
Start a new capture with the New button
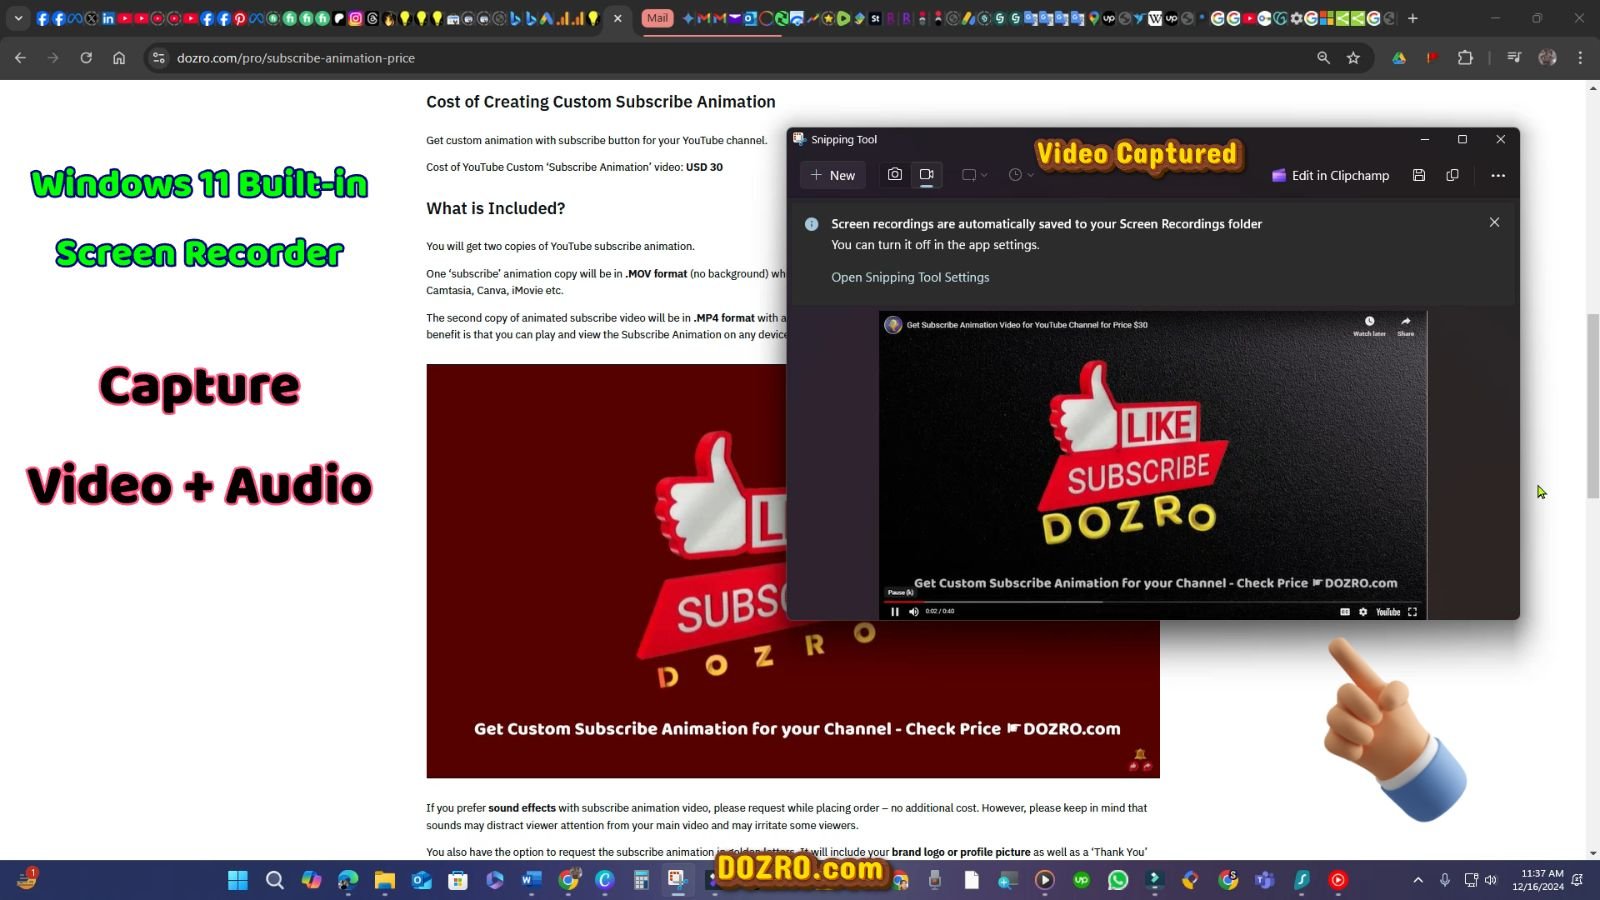832,175
